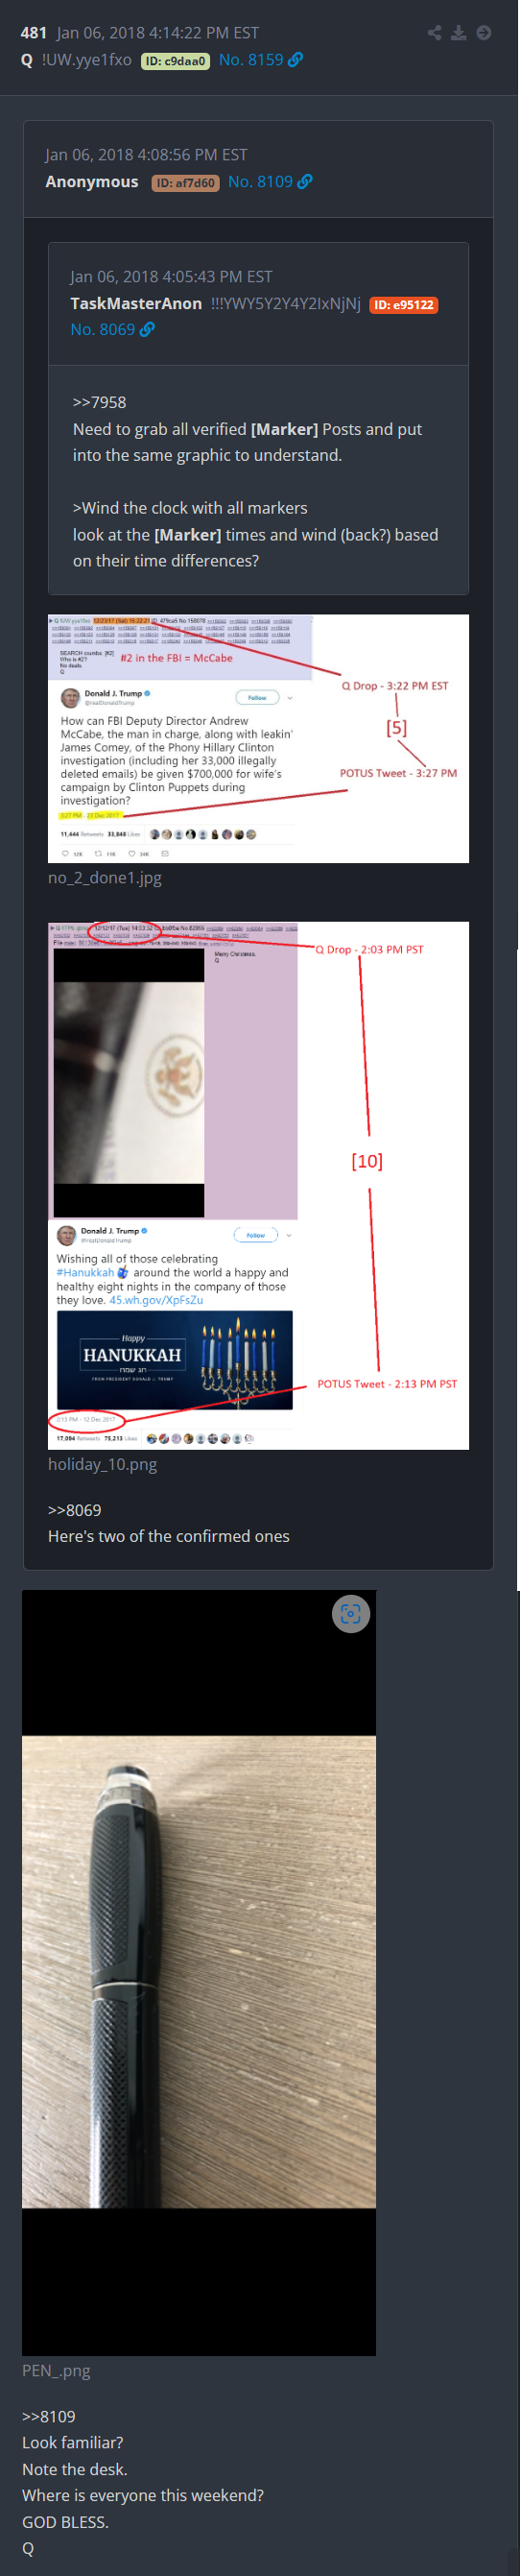The height and width of the screenshot is (2576, 520).
Task: Click the ID: c9daa0 badge
Action: (x=175, y=61)
